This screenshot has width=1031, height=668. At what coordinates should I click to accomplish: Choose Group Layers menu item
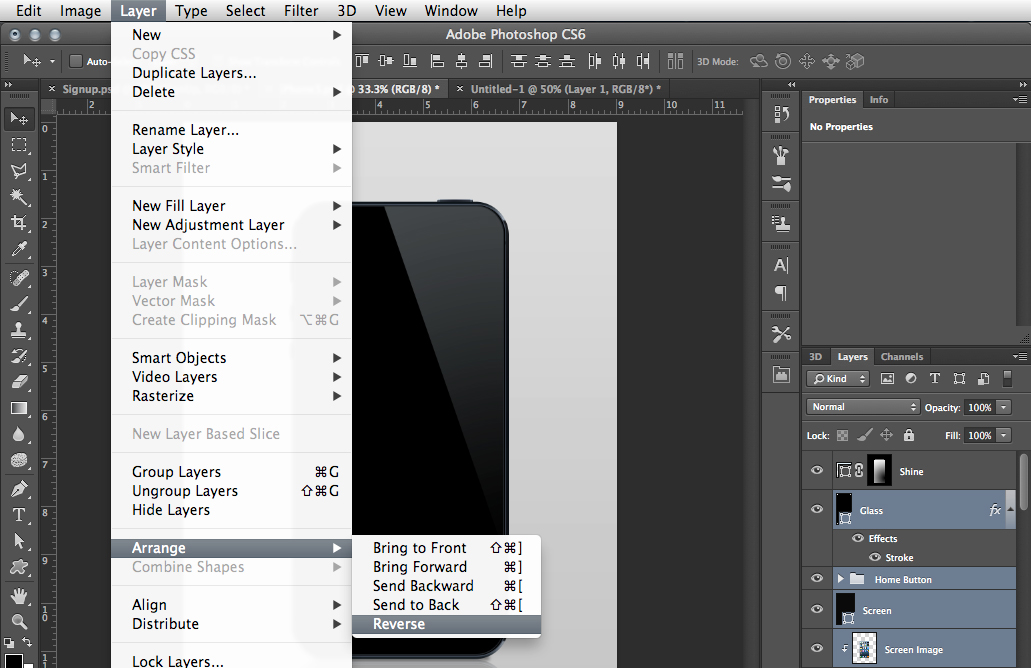point(231,472)
